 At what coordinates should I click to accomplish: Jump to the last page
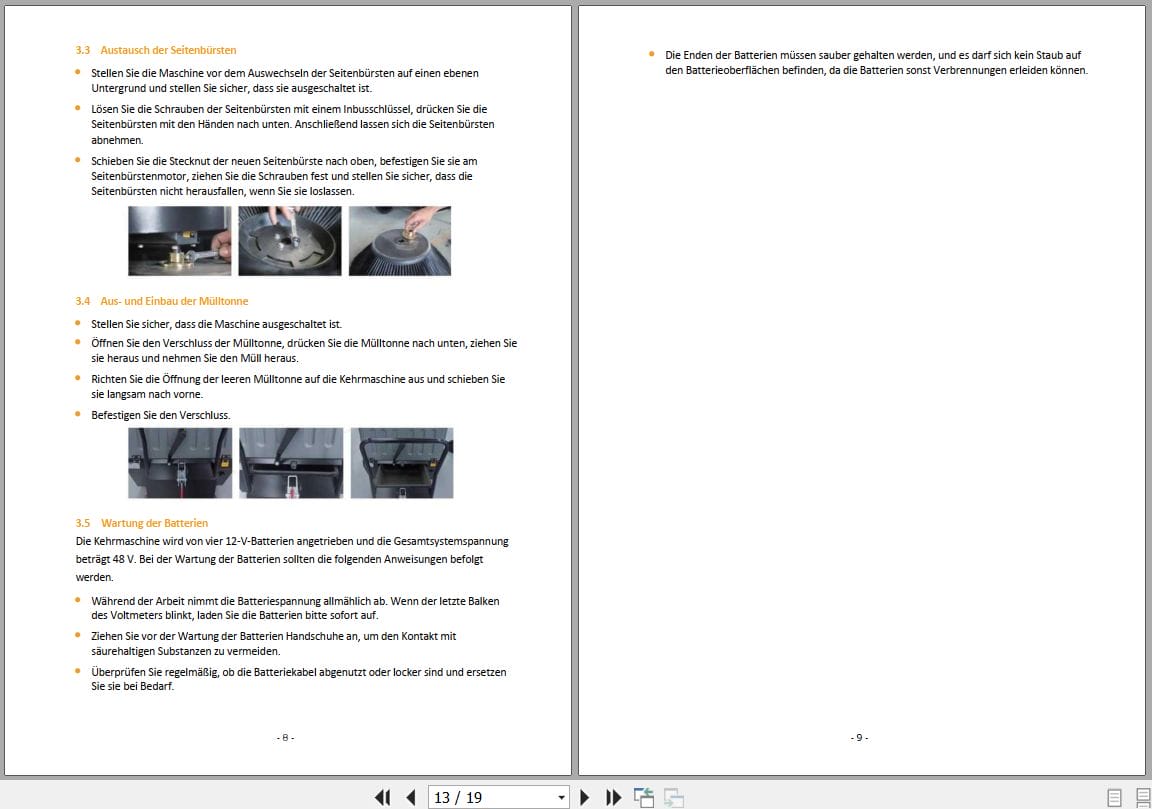click(x=613, y=797)
